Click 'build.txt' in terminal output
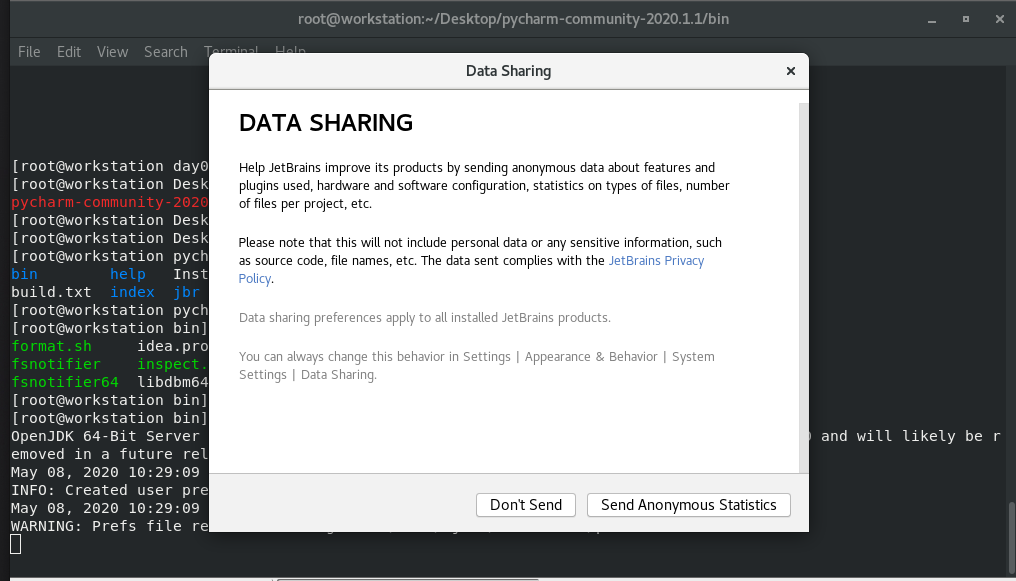The height and width of the screenshot is (581, 1016). 51,292
